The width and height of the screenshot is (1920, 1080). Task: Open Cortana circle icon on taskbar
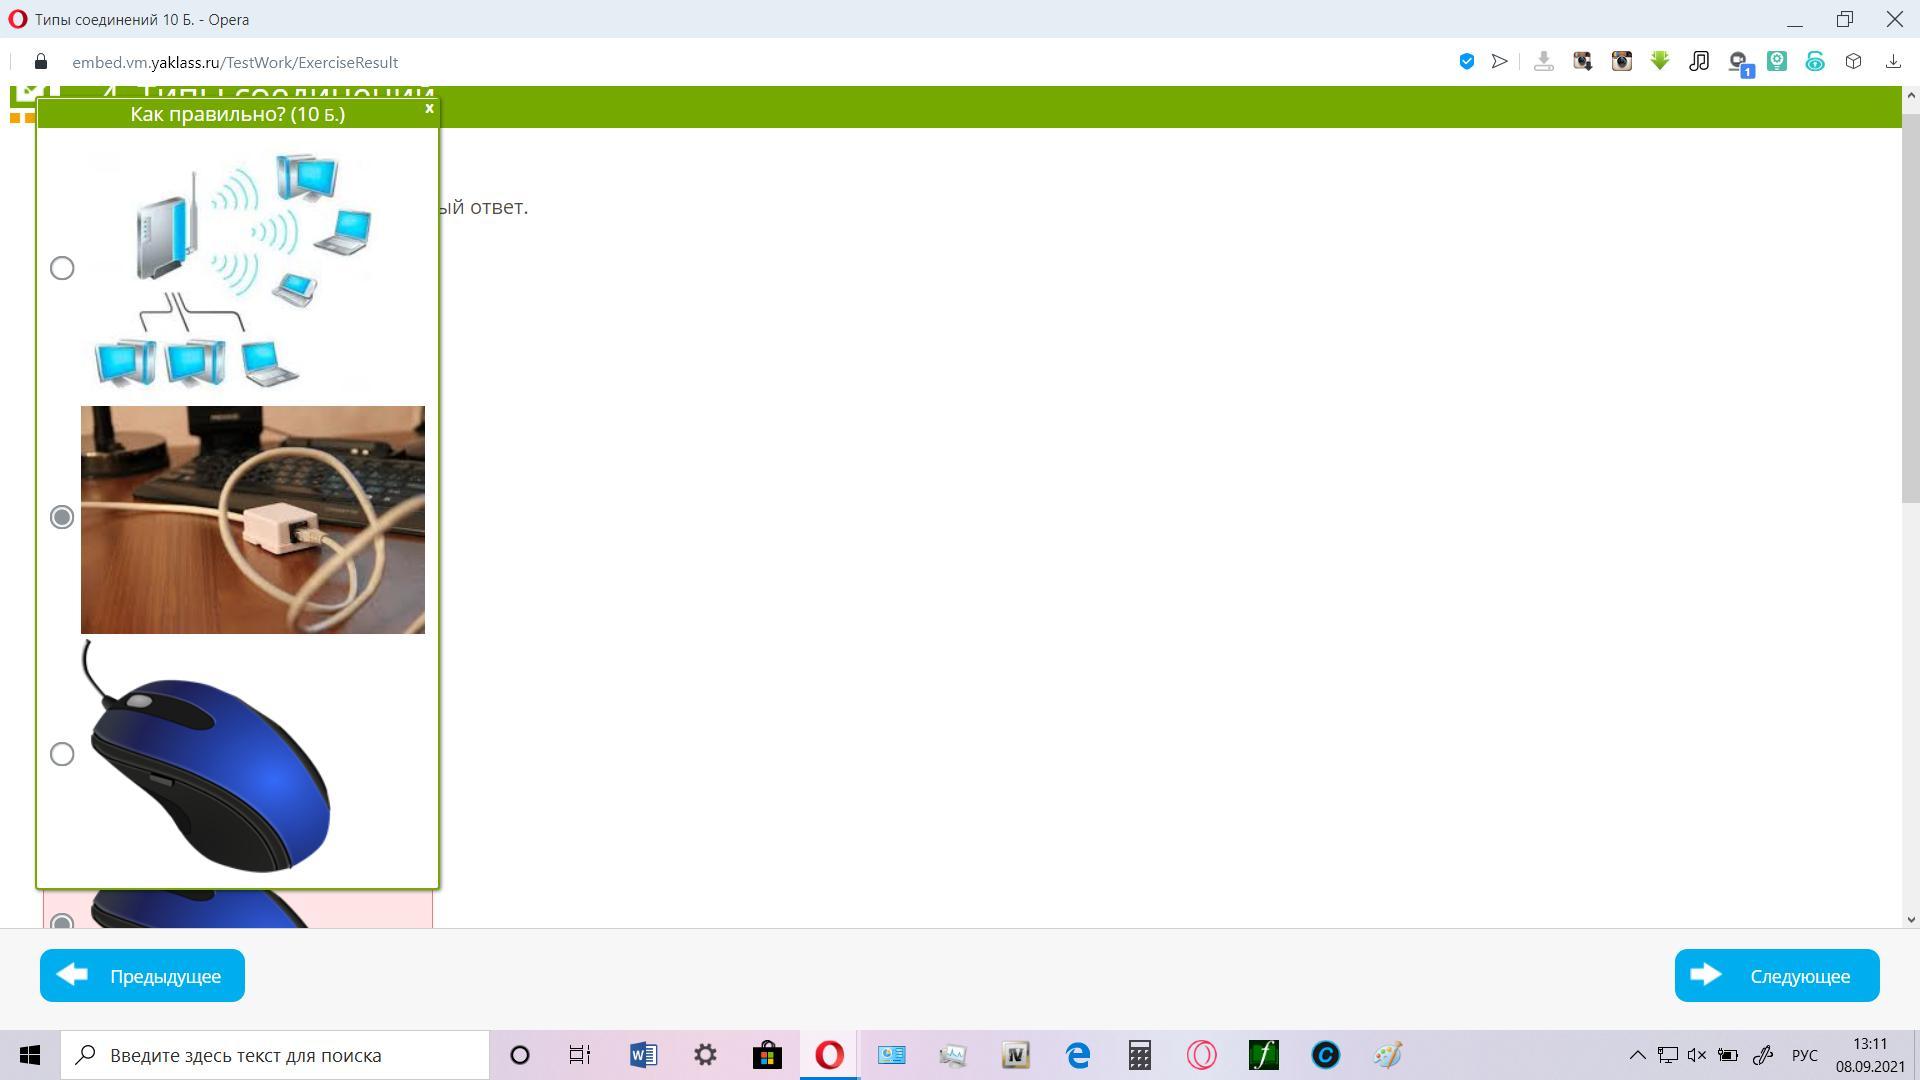tap(519, 1055)
